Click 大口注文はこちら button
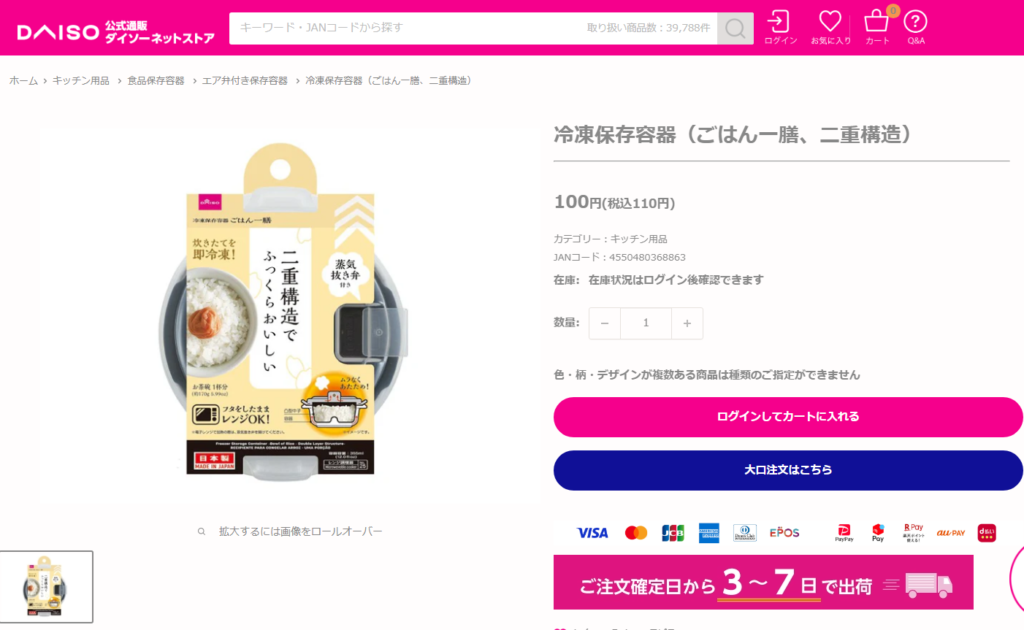 (788, 470)
